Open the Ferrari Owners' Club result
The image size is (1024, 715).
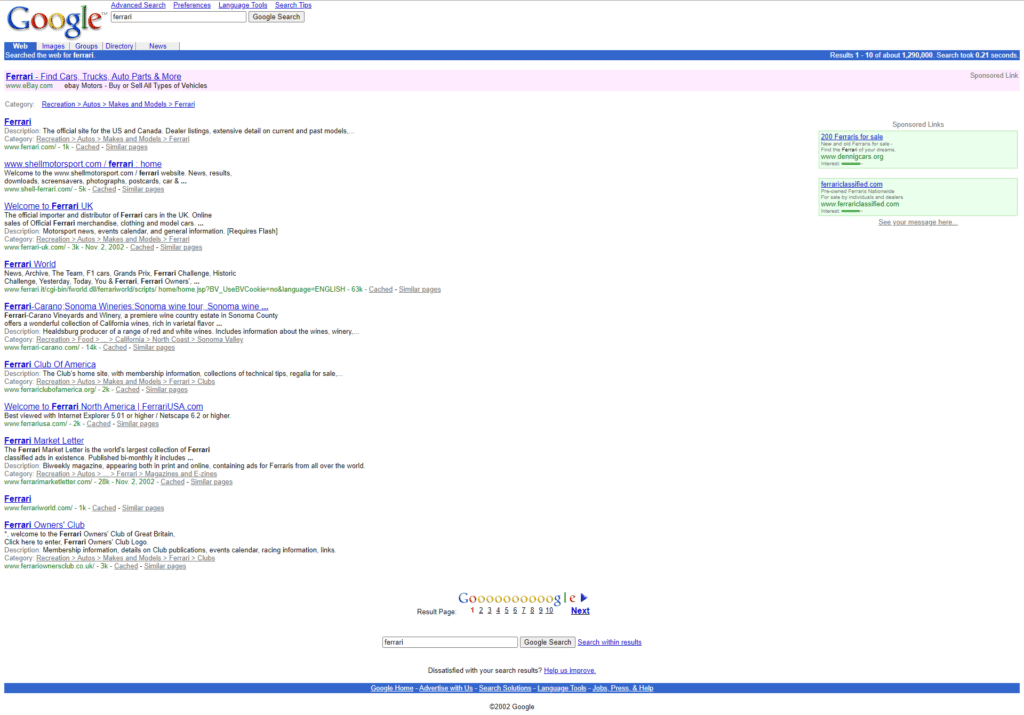coord(44,524)
